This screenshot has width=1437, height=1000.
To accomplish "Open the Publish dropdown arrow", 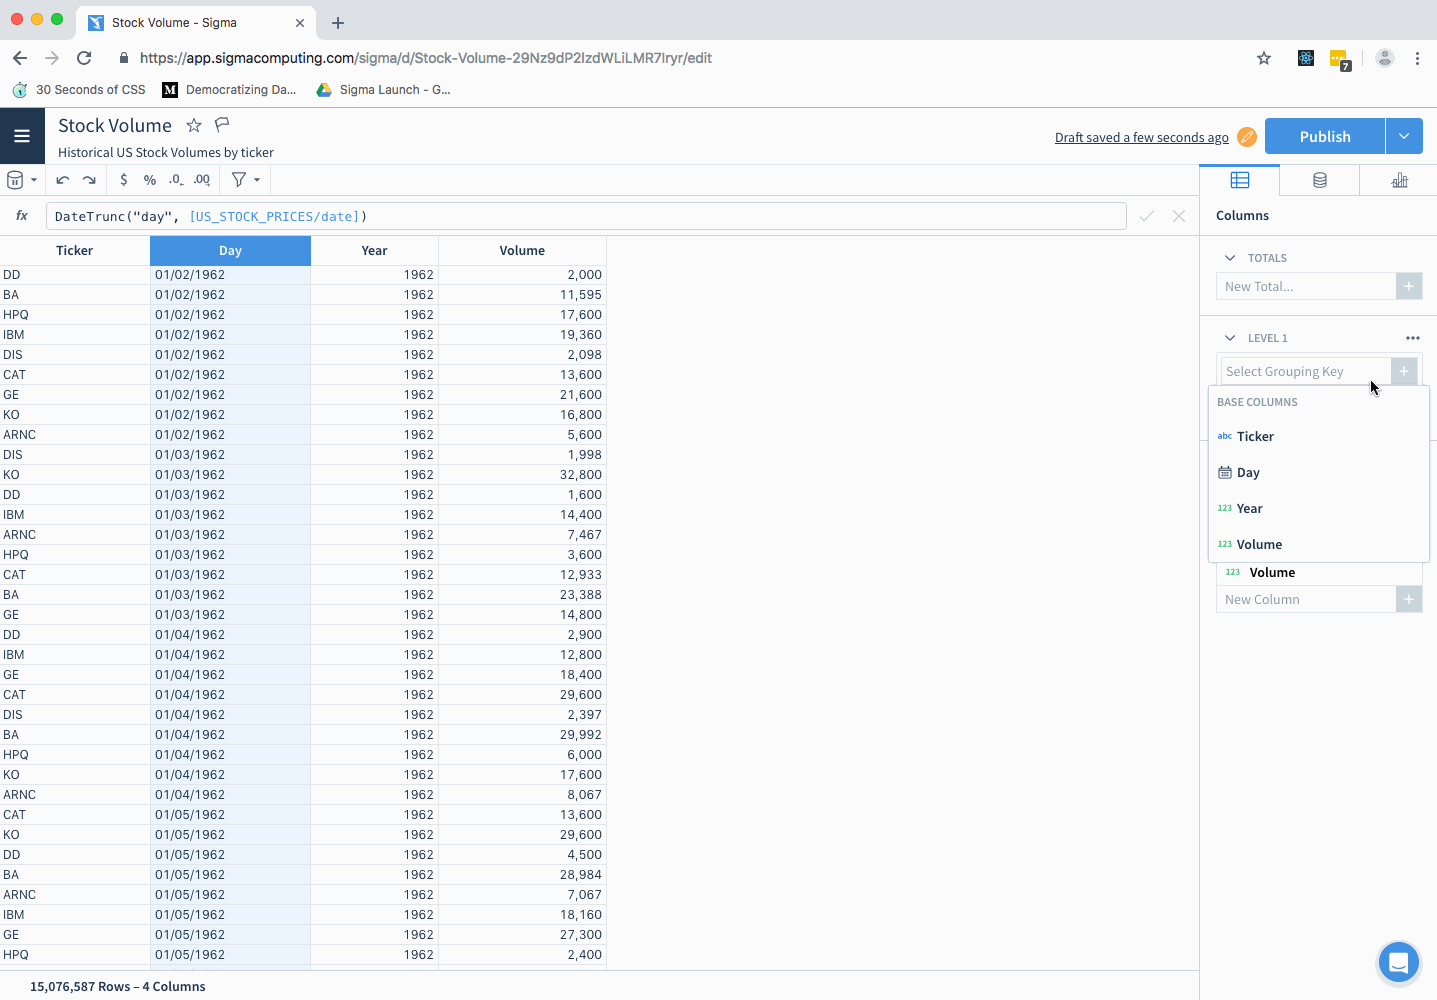I will point(1404,136).
